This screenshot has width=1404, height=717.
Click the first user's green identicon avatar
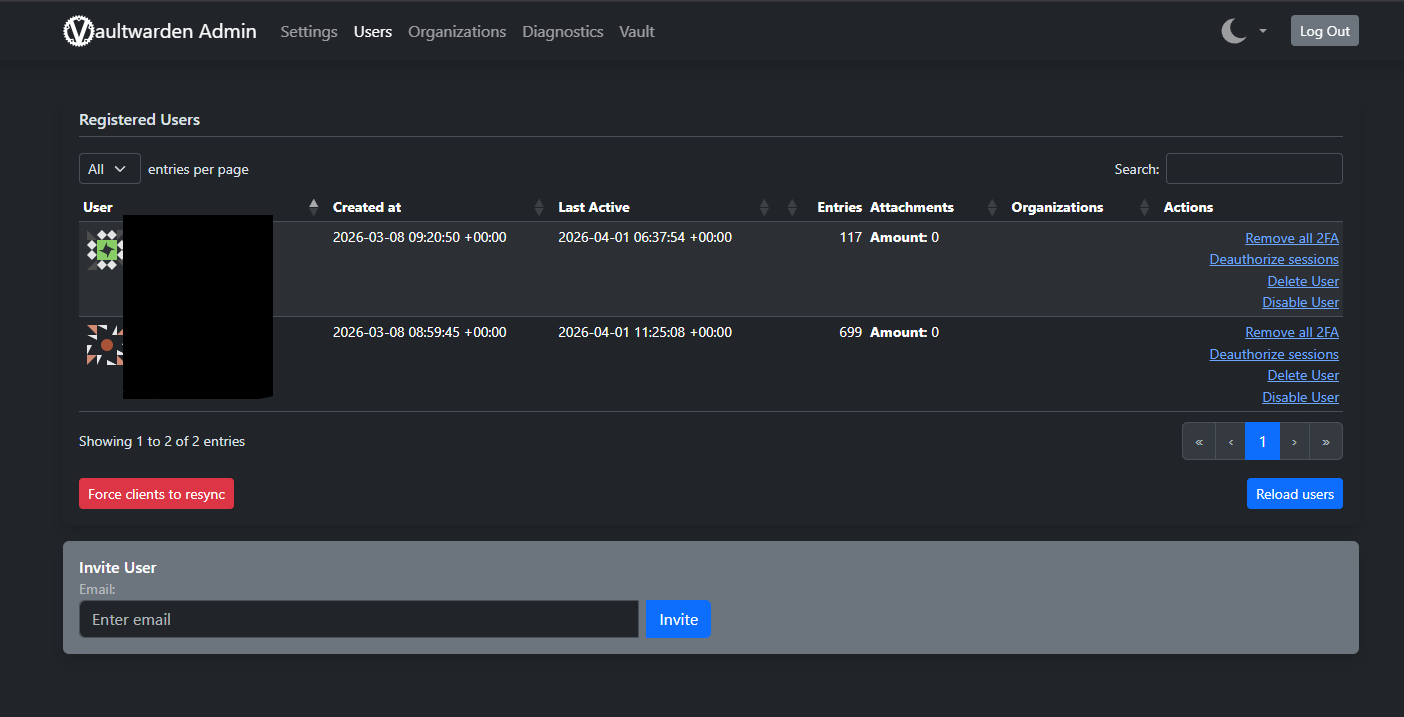(104, 250)
